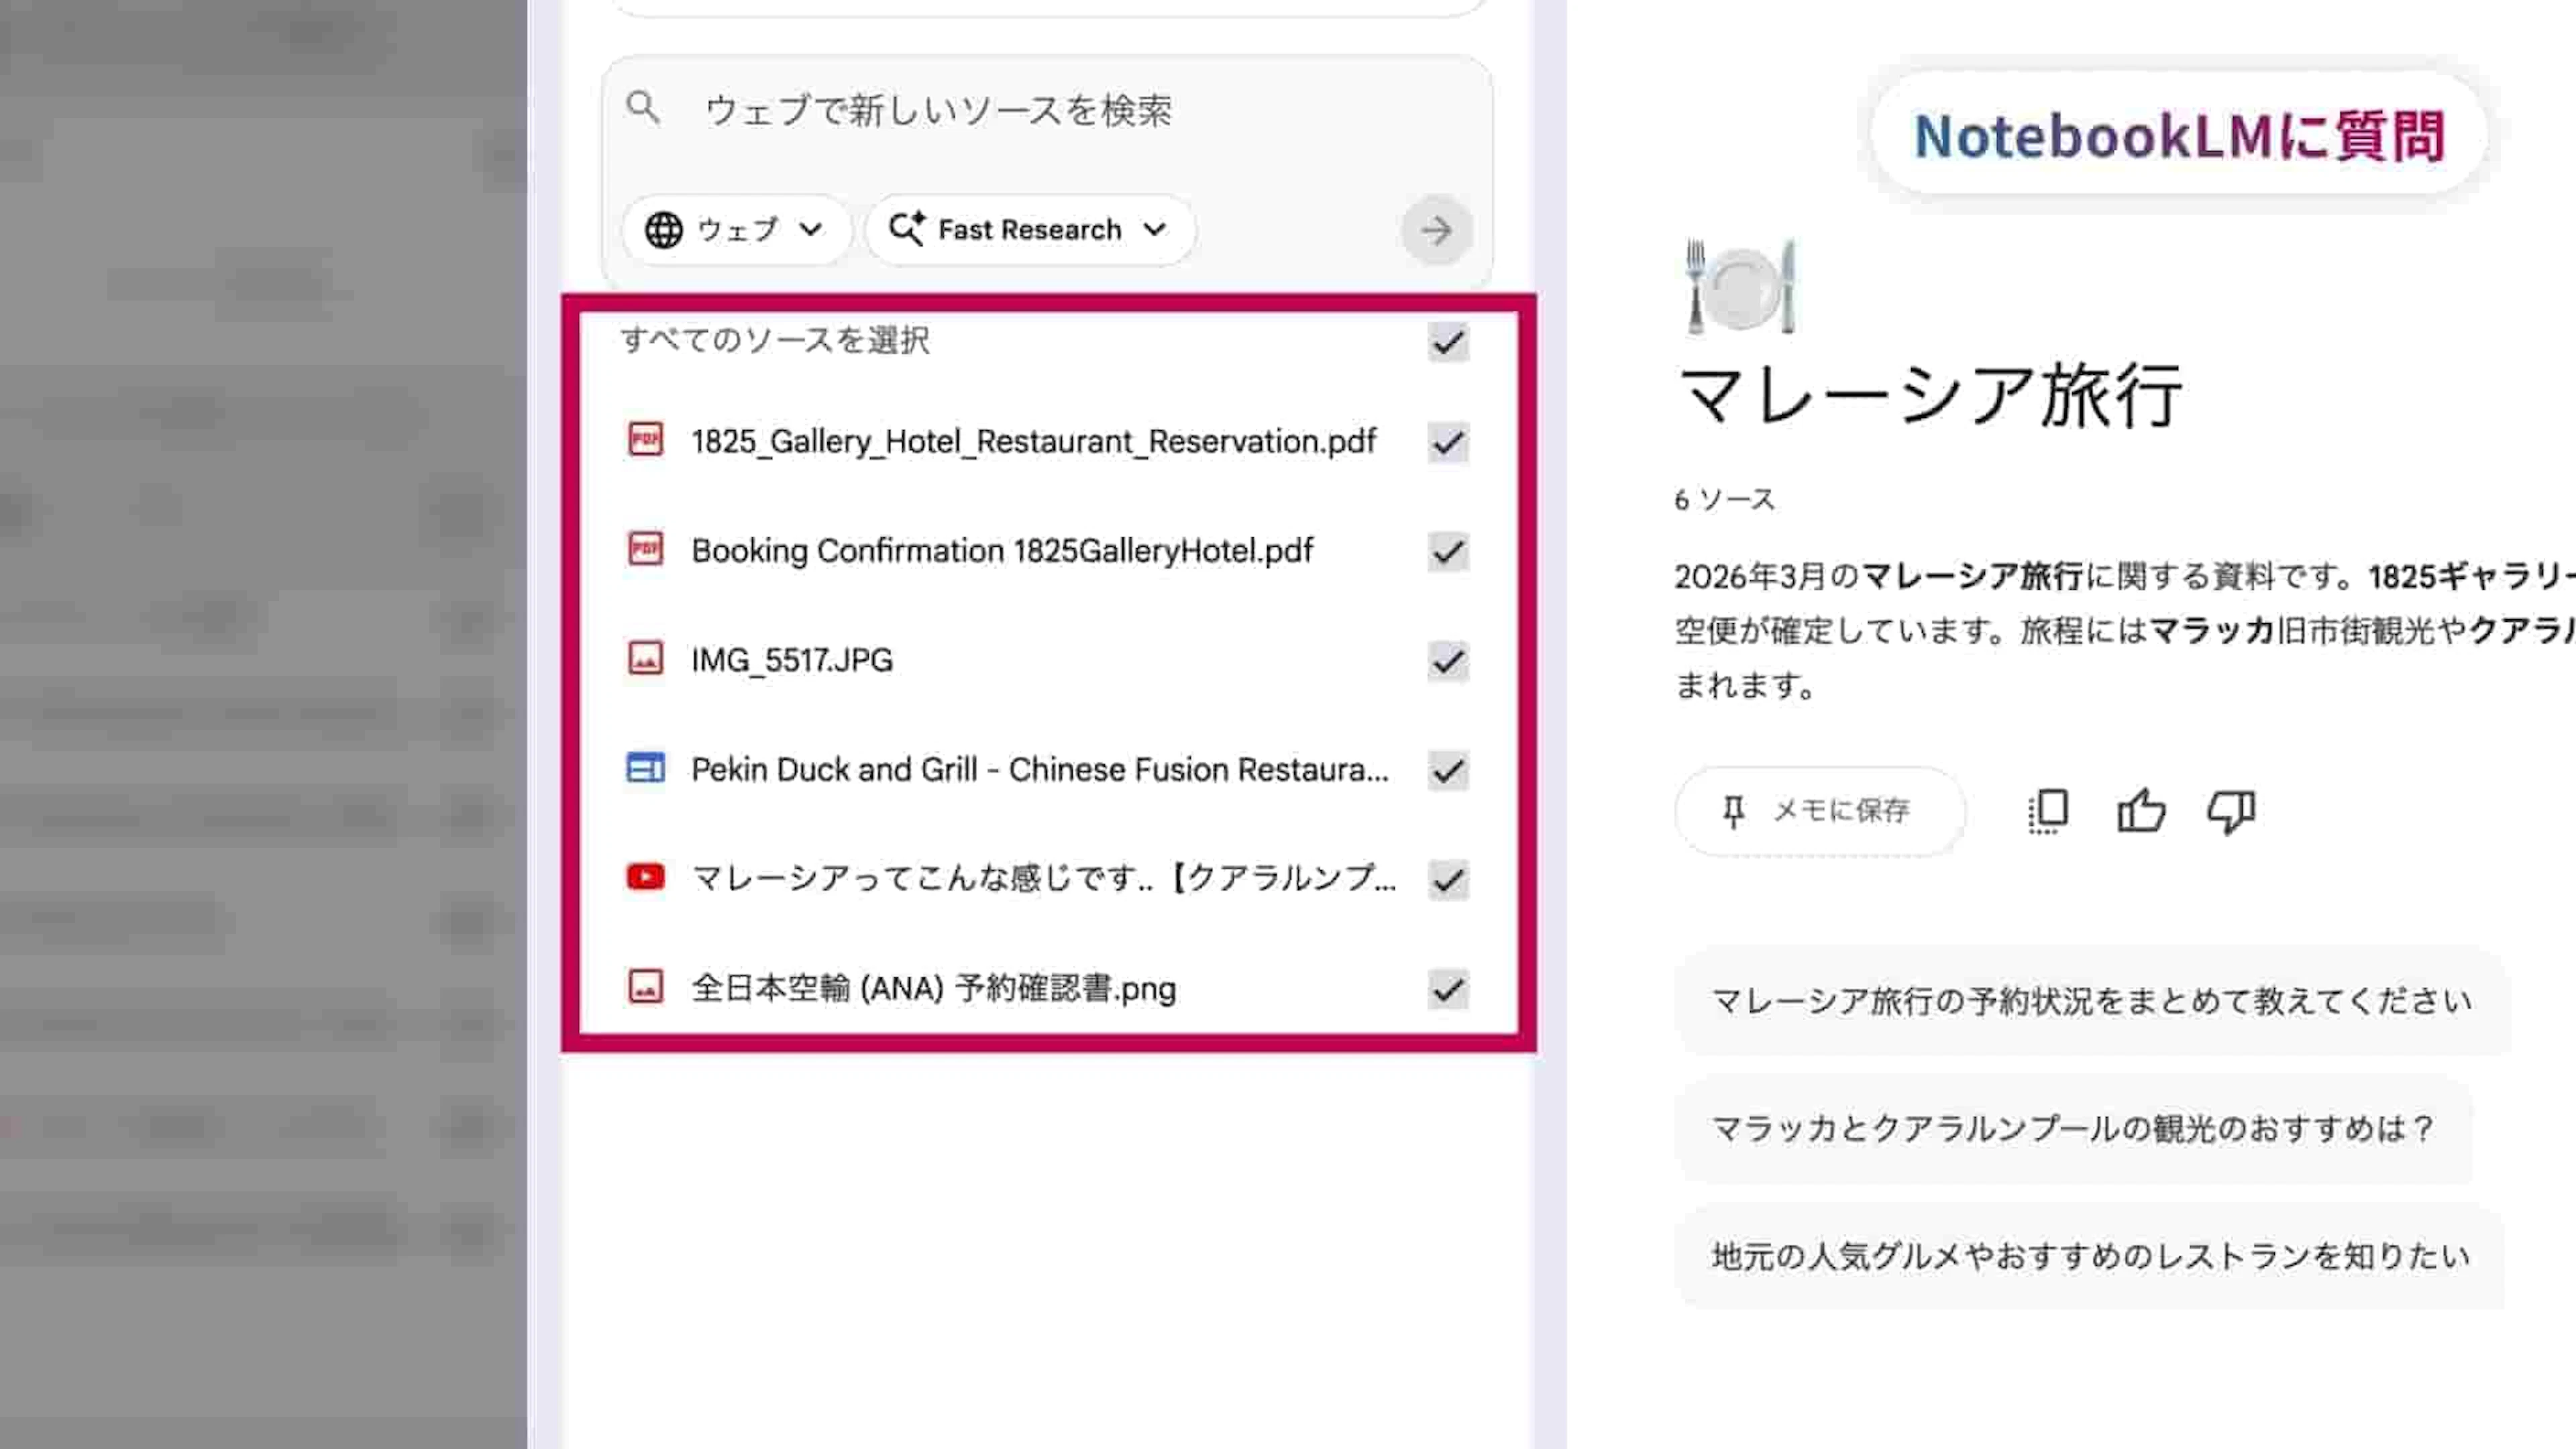
Task: Open the Pekin Duck and Grill source
Action: [x=1039, y=769]
